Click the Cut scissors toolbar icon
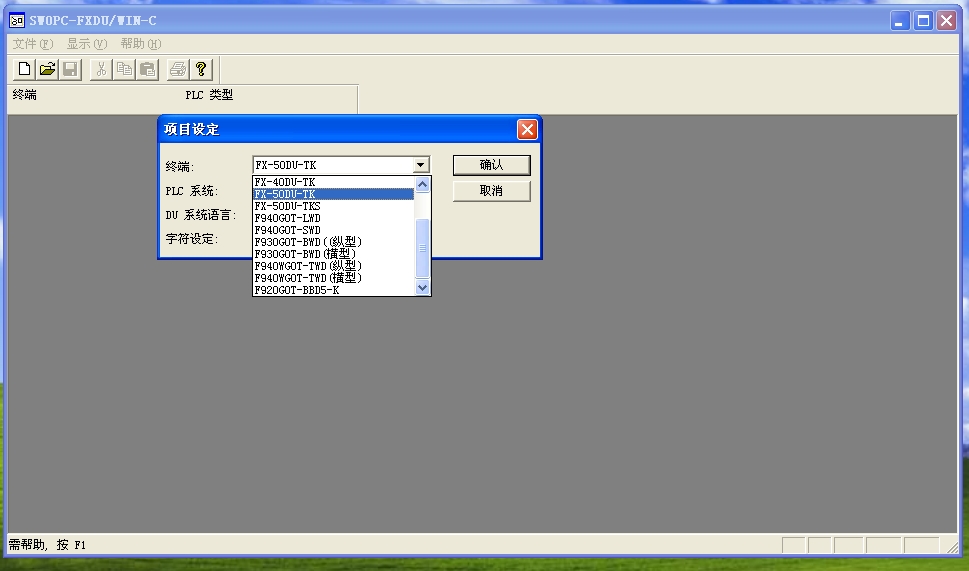969x571 pixels. pos(101,69)
